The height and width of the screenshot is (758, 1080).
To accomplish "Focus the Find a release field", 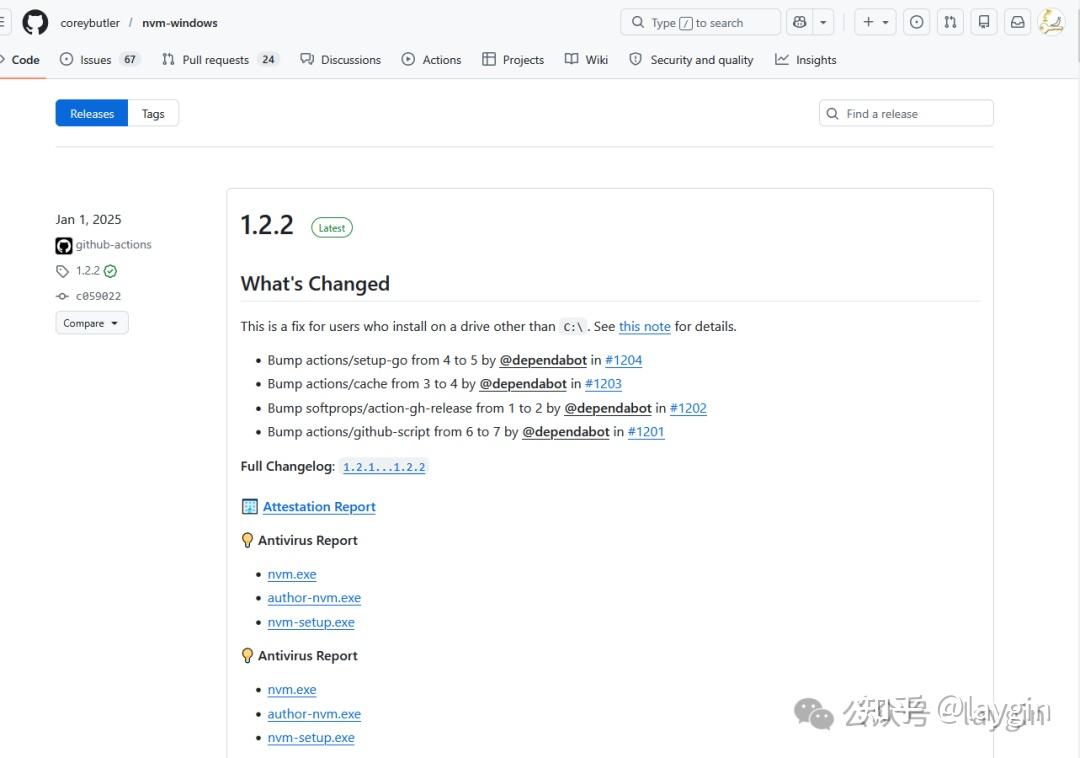I will click(x=906, y=114).
